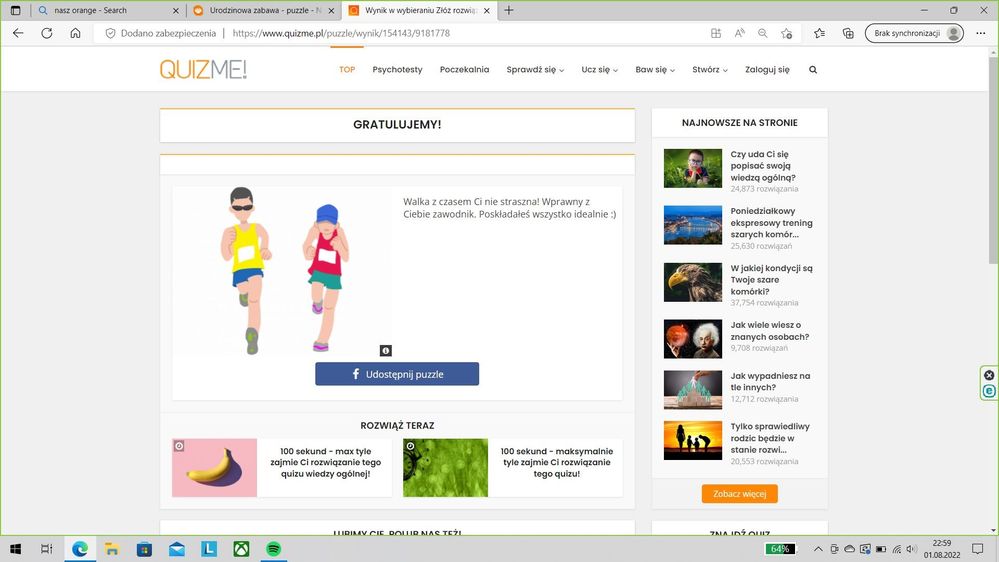Click the Zaloguj się login link
This screenshot has height=562, width=999.
767,70
